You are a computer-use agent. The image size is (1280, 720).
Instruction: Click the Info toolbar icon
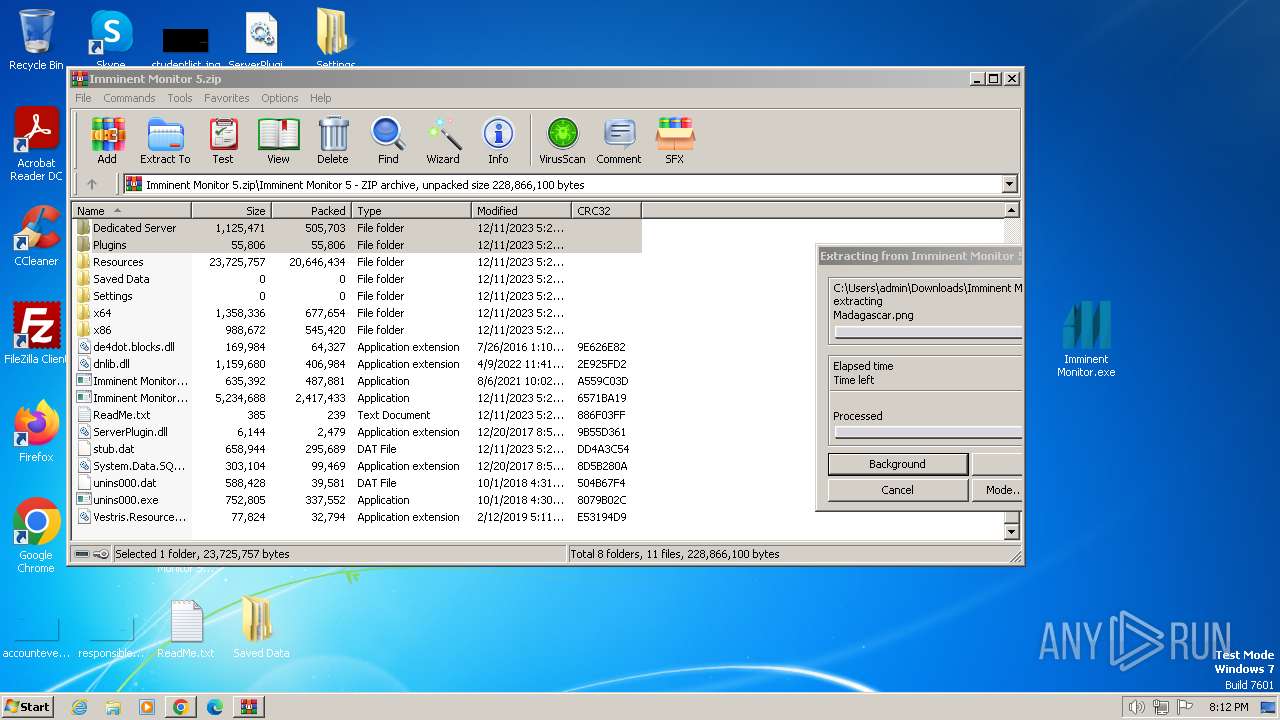[x=498, y=140]
